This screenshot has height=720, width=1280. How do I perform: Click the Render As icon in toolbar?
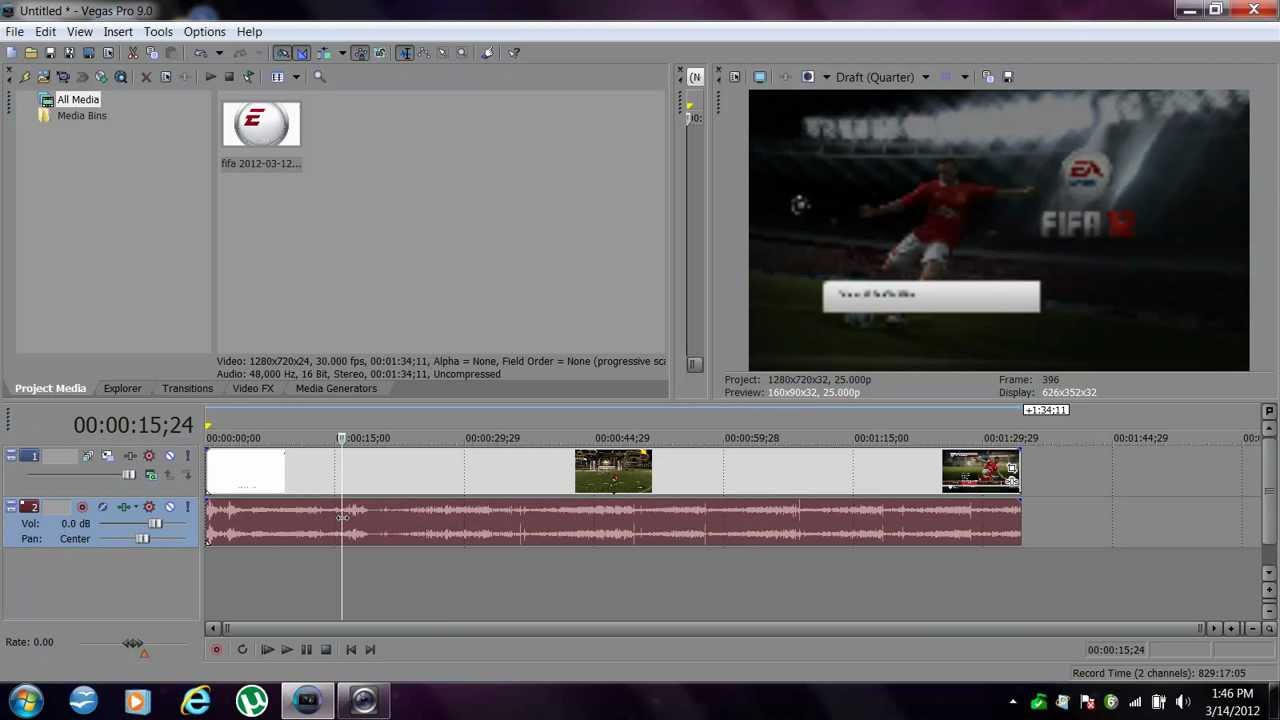89,53
